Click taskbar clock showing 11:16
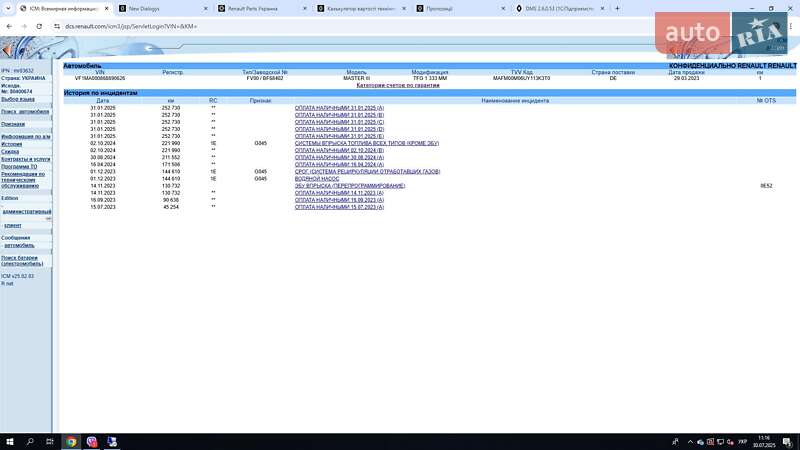This screenshot has height=450, width=800. coord(764,441)
